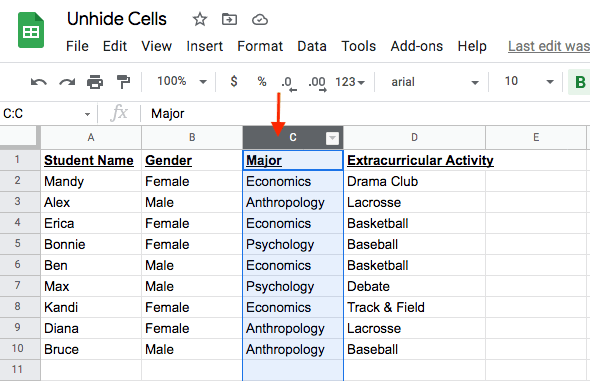Select column E header

pyautogui.click(x=536, y=138)
